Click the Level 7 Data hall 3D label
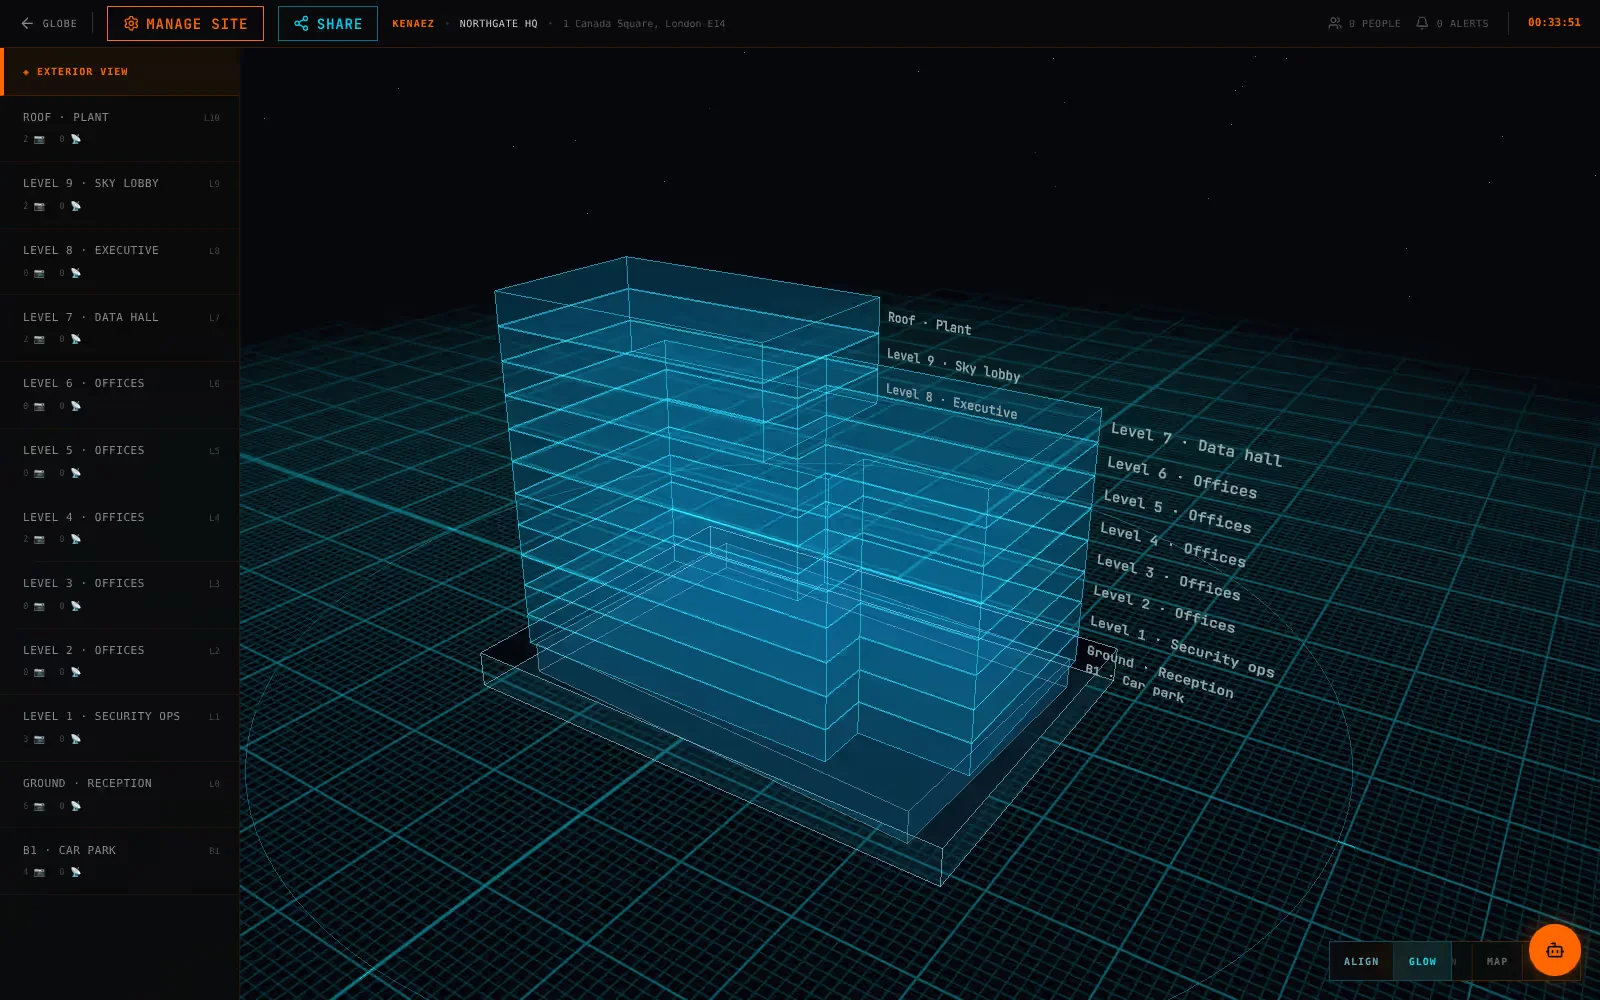The width and height of the screenshot is (1600, 1000). (x=1196, y=445)
